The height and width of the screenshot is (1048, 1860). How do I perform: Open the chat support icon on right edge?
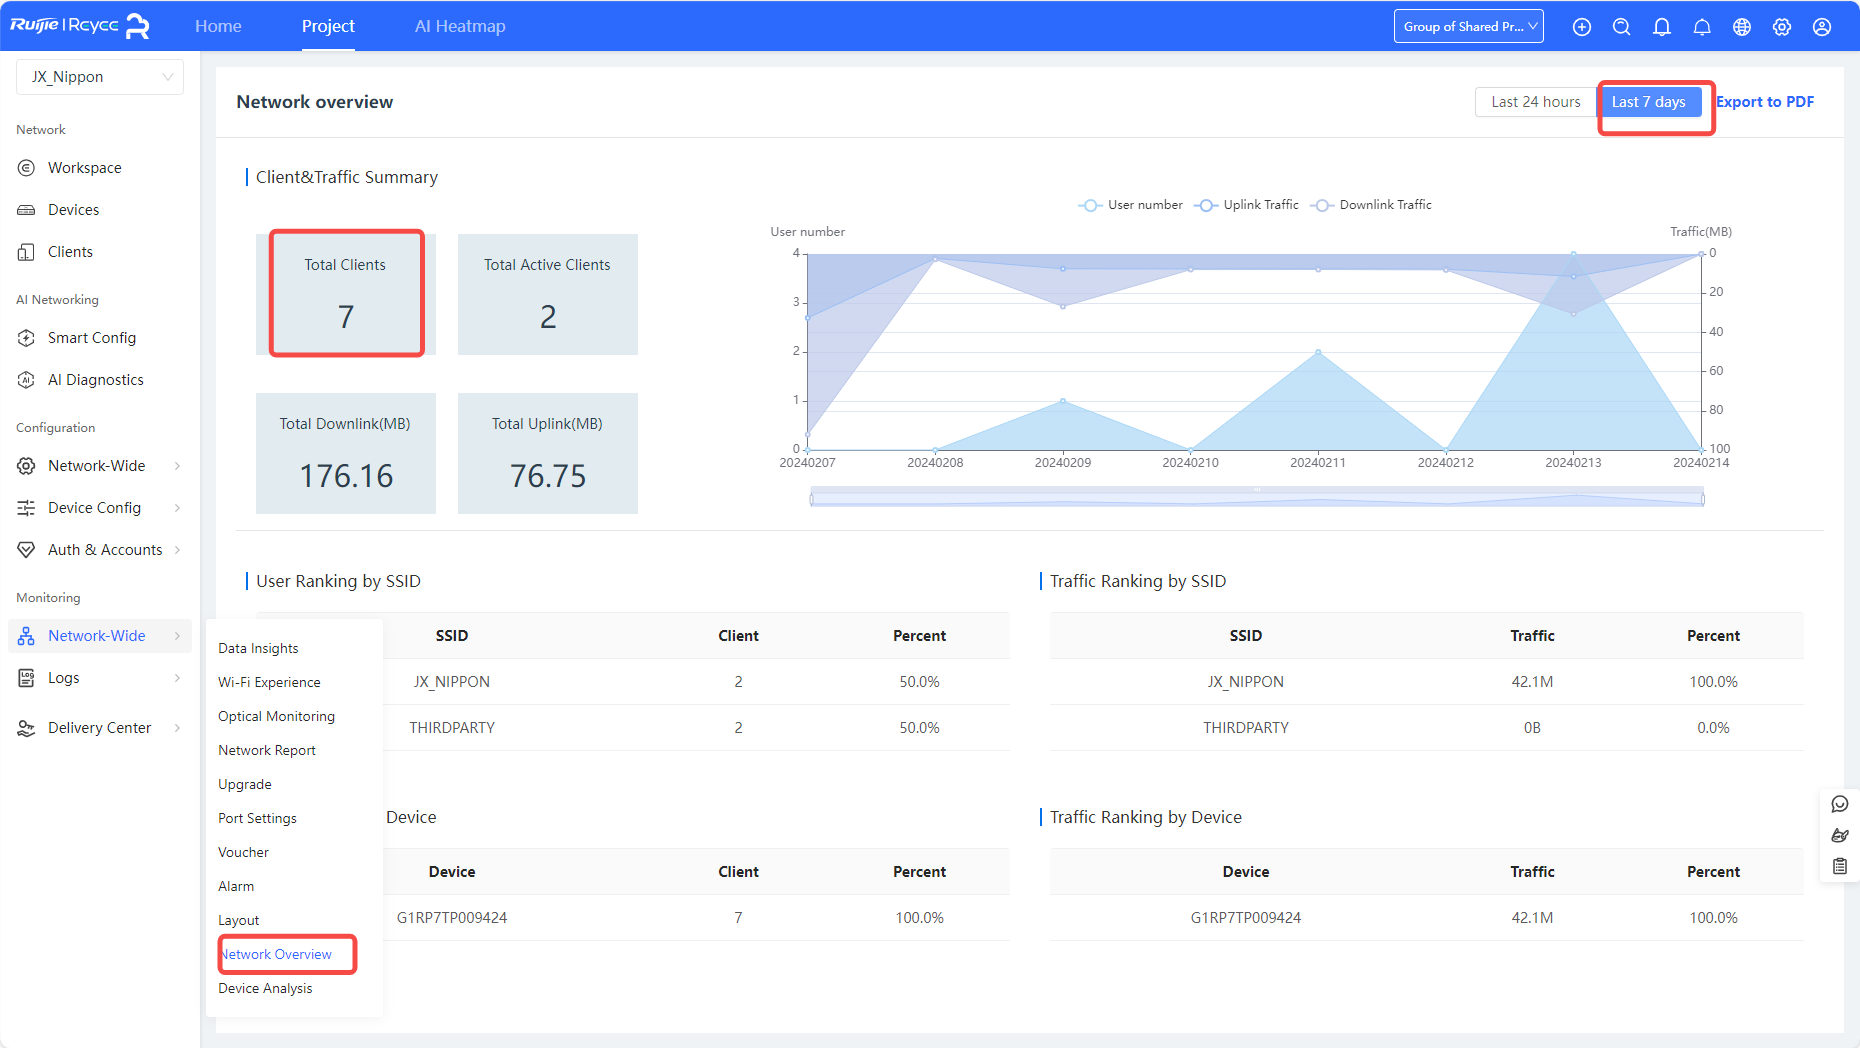pos(1839,804)
